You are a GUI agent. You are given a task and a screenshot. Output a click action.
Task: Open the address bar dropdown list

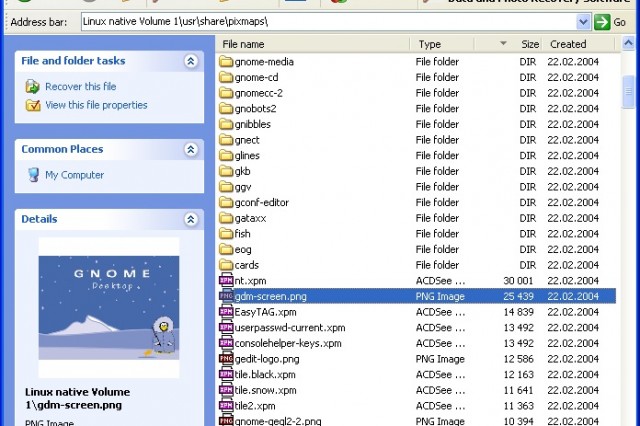coord(584,21)
